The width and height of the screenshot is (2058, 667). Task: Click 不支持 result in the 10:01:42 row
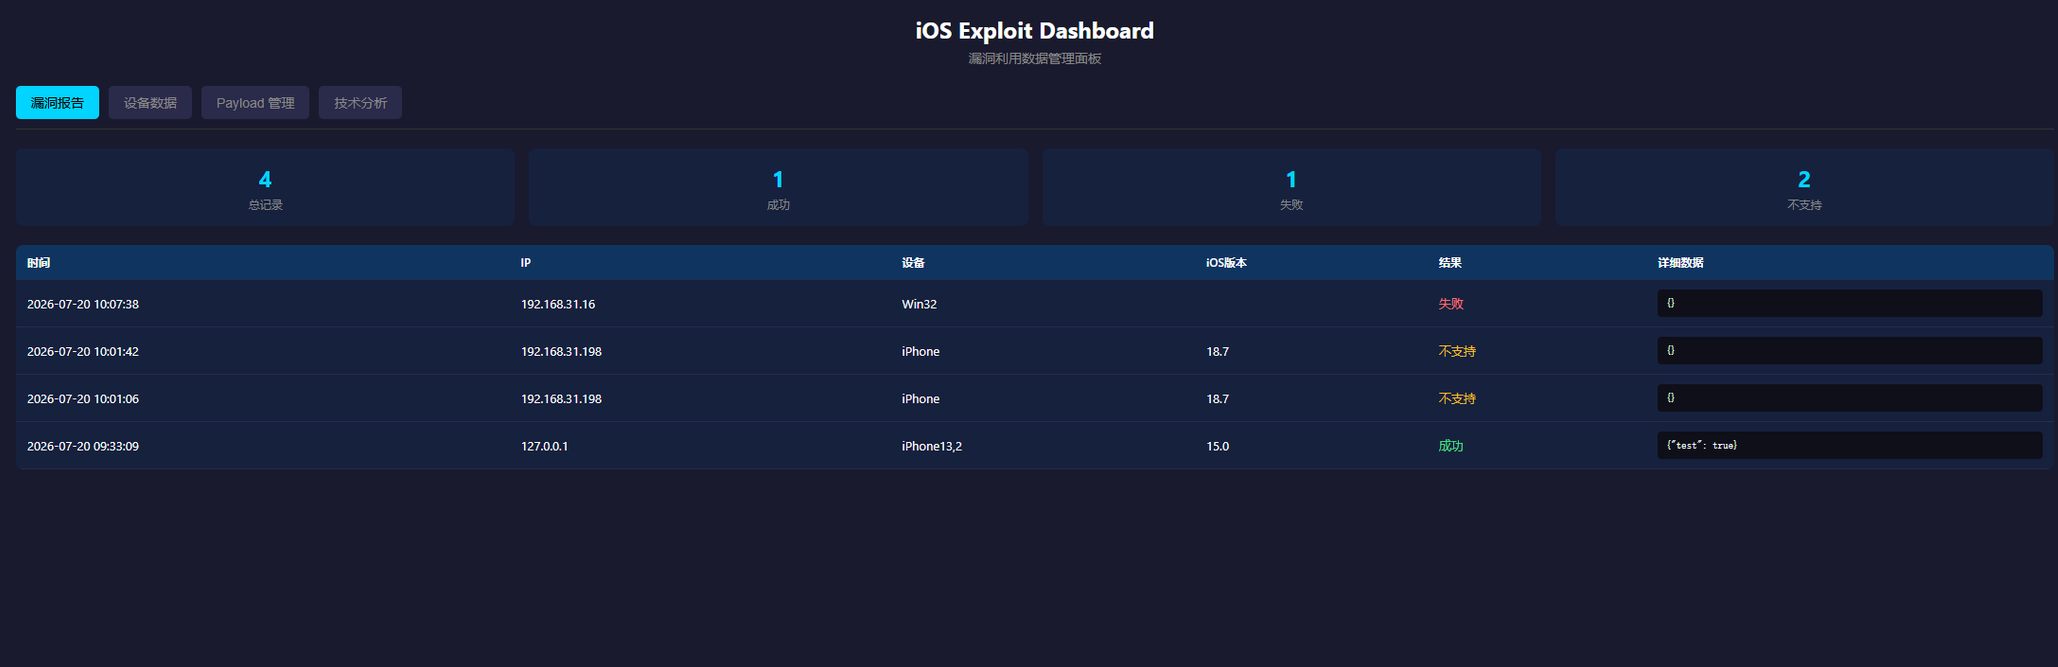1457,351
